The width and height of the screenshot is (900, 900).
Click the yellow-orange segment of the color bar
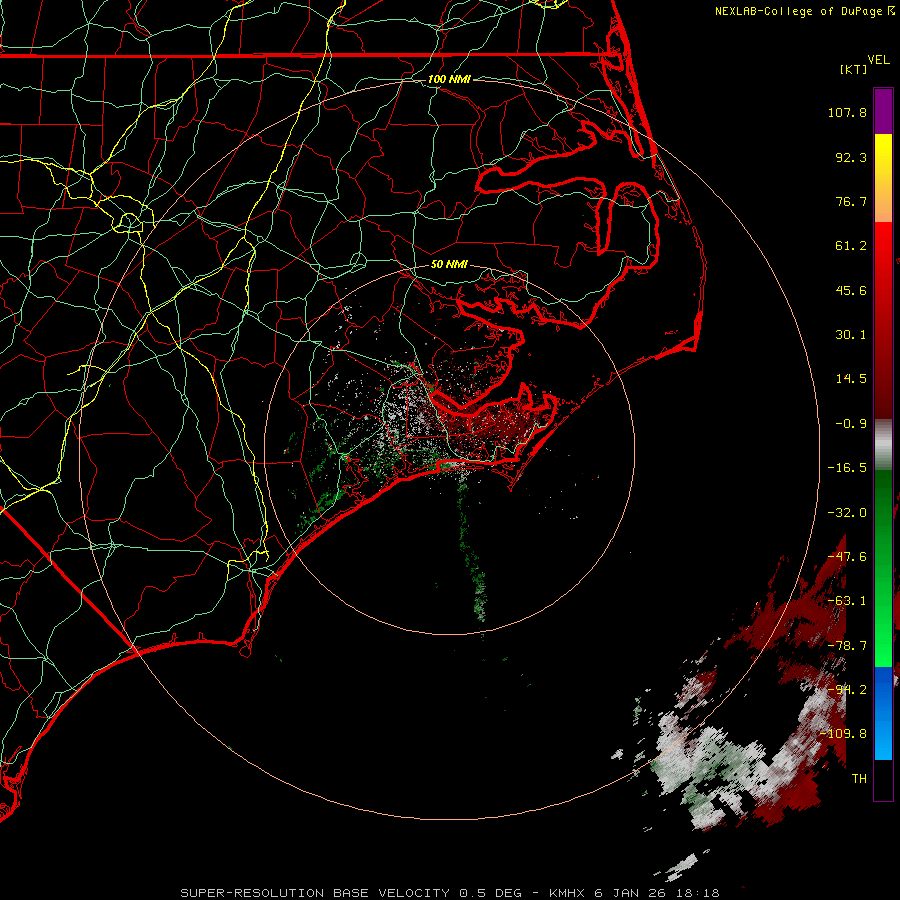point(883,178)
